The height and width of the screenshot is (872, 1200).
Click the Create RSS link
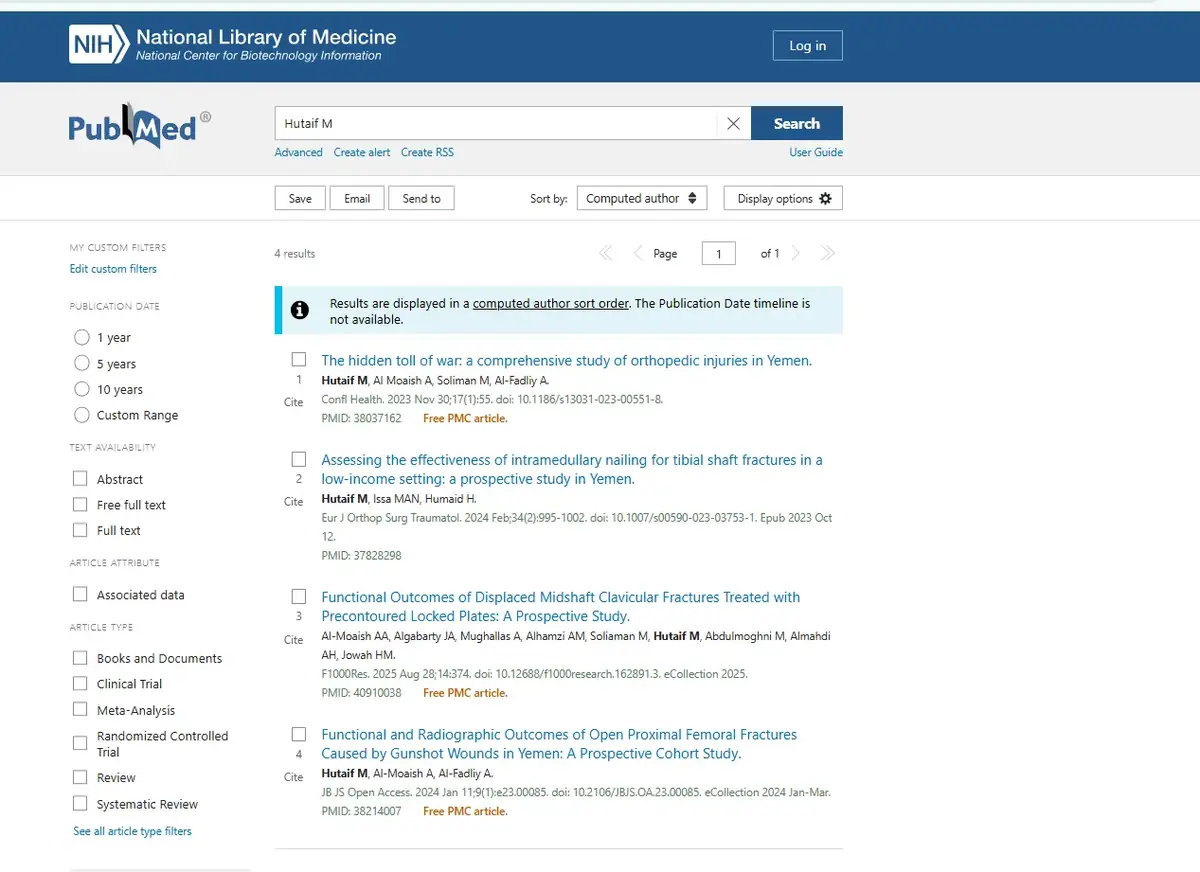pos(427,152)
